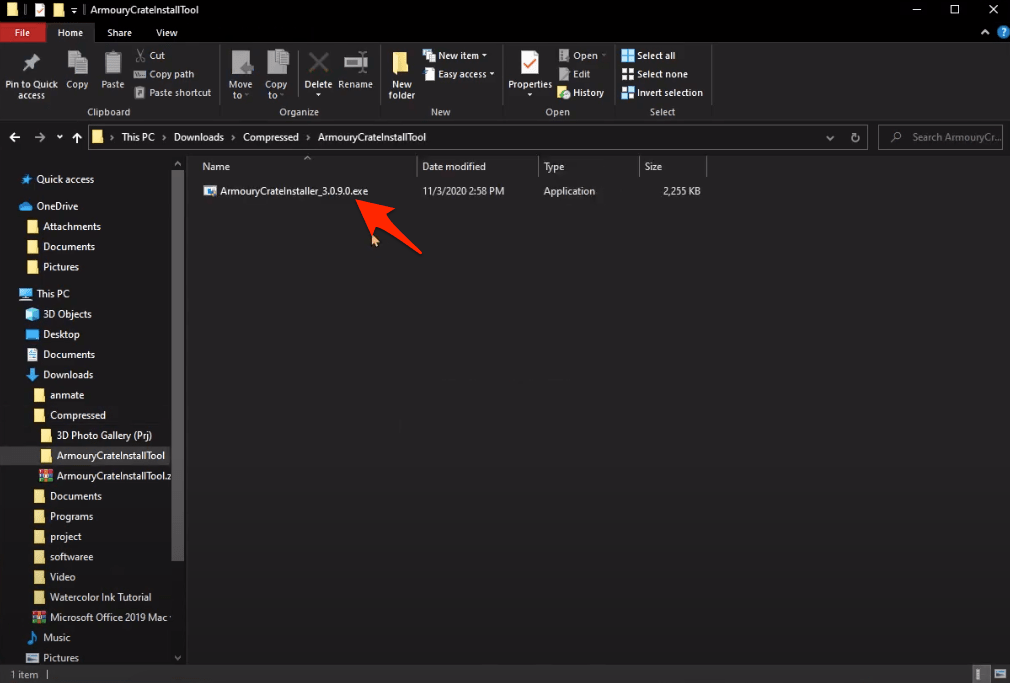The height and width of the screenshot is (683, 1010).
Task: Click This PC in the address bar
Action: pyautogui.click(x=138, y=137)
